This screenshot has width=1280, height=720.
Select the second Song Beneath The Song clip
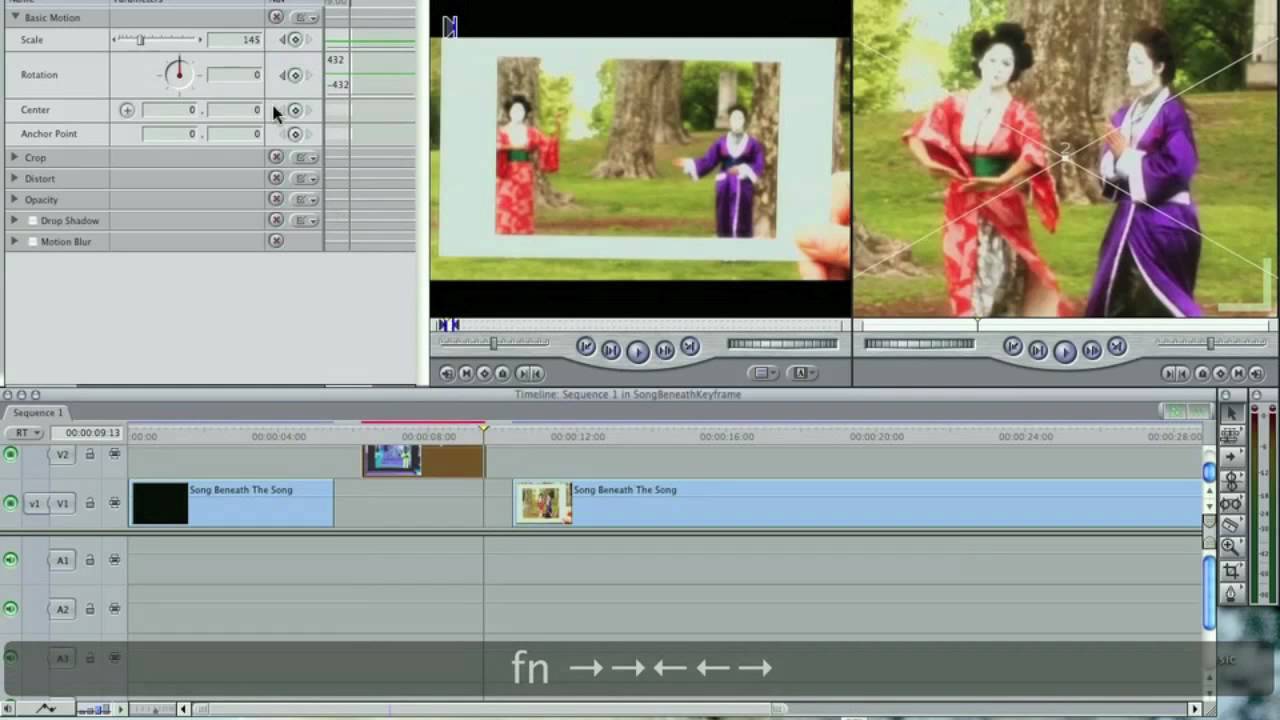(x=857, y=503)
